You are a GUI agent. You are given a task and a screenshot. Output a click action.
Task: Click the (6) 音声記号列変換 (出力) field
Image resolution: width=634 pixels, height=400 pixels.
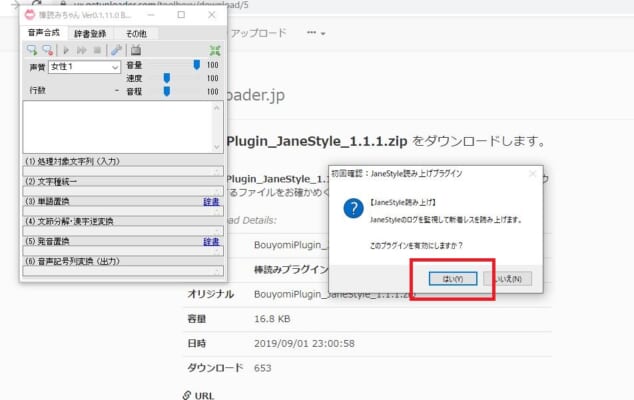click(x=123, y=271)
